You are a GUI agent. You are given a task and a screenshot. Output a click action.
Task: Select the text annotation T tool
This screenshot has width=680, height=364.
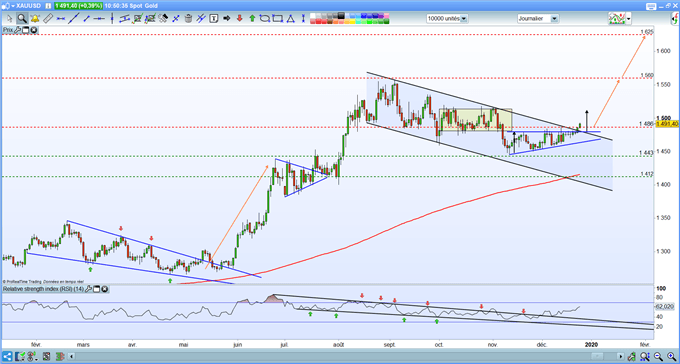point(214,18)
